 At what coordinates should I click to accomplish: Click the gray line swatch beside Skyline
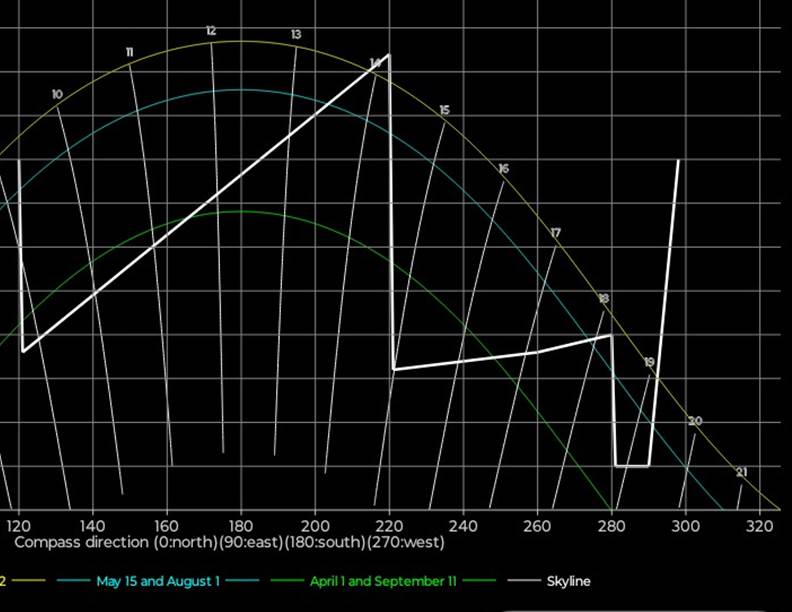[523, 581]
